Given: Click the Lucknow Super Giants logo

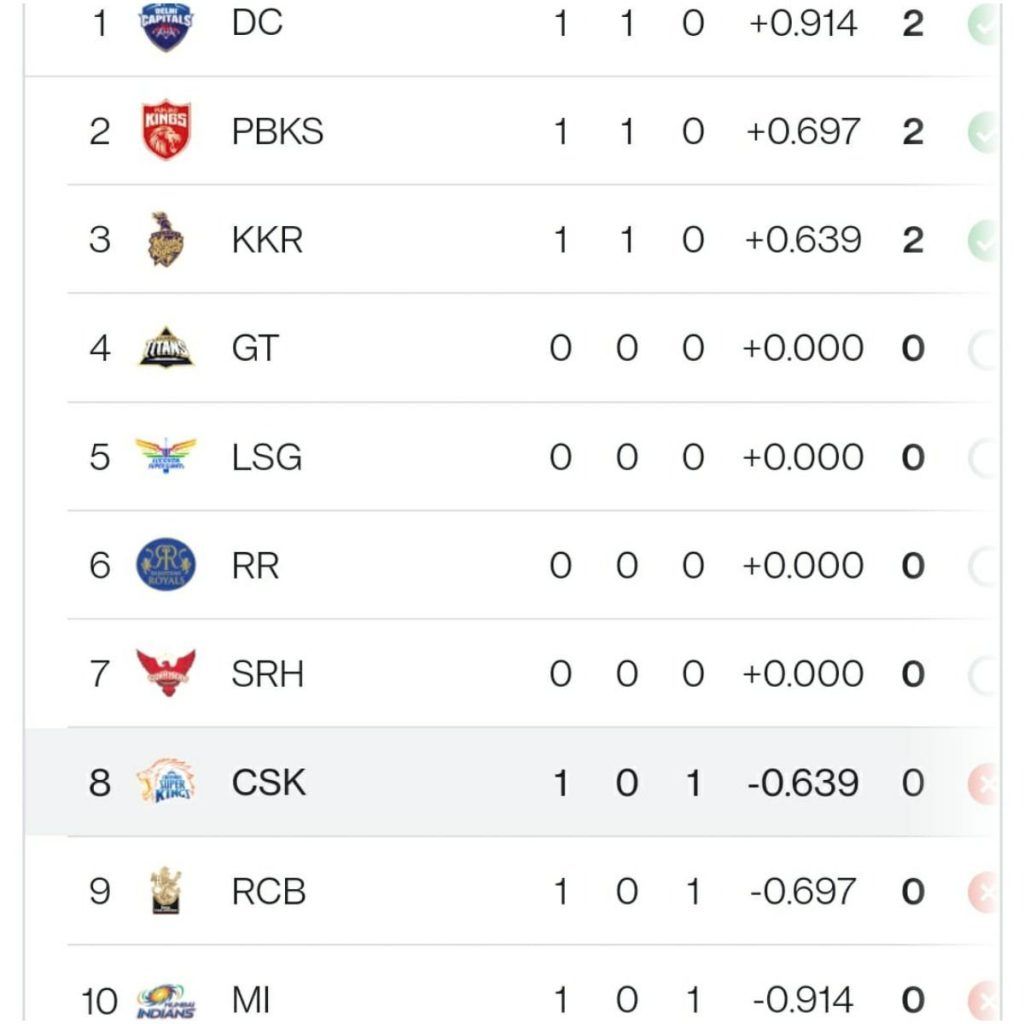Looking at the screenshot, I should pos(165,457).
